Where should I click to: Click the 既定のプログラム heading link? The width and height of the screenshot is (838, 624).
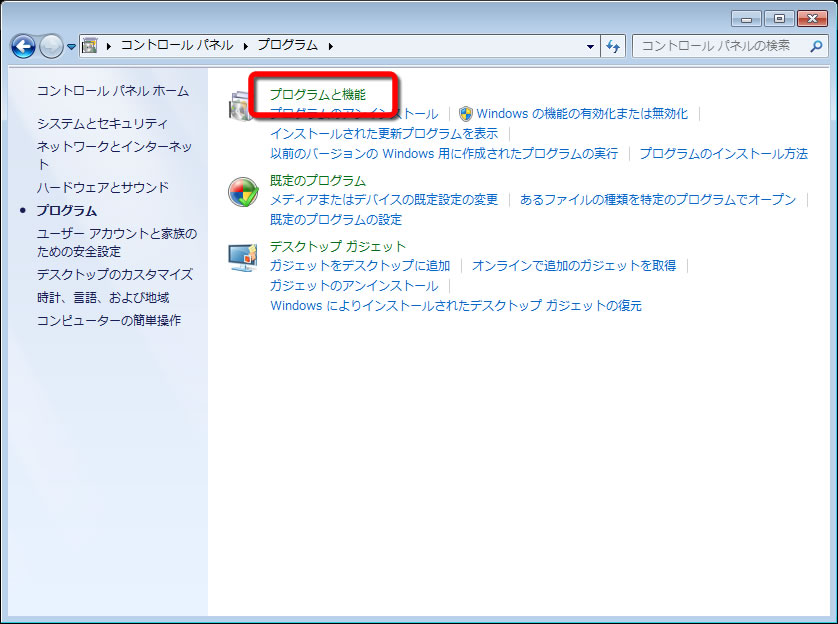pos(318,181)
